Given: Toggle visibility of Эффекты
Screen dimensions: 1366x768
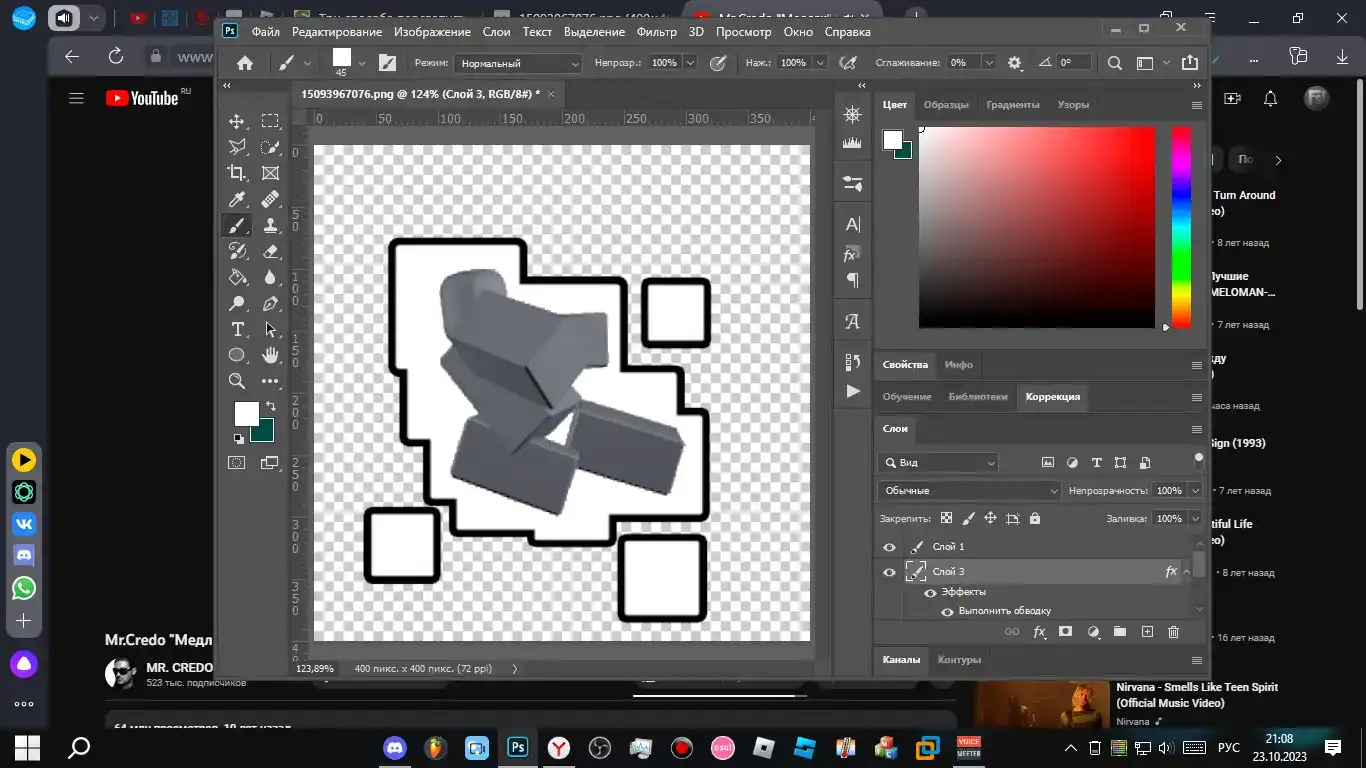Looking at the screenshot, I should click(930, 593).
